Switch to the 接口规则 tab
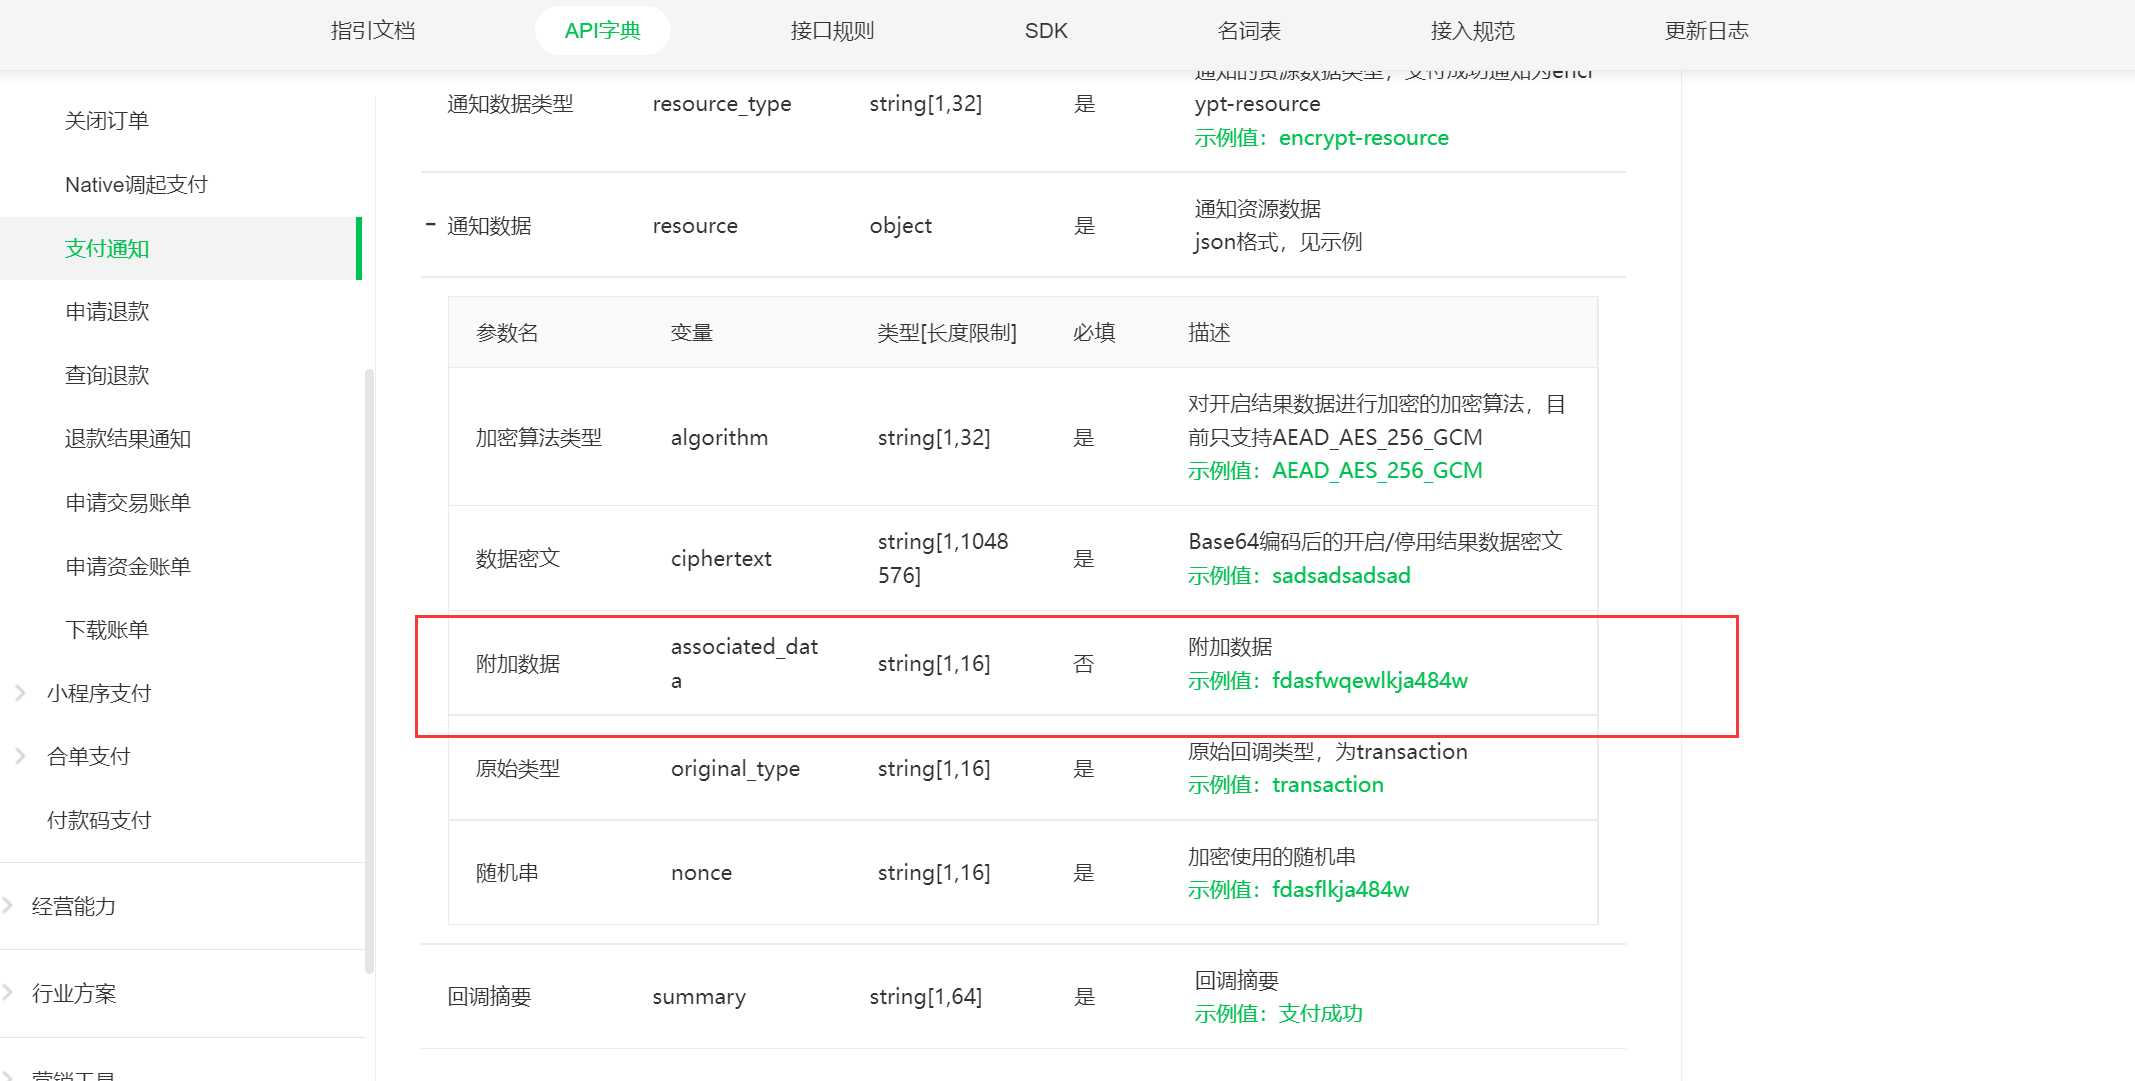Image resolution: width=2135 pixels, height=1081 pixels. click(832, 31)
